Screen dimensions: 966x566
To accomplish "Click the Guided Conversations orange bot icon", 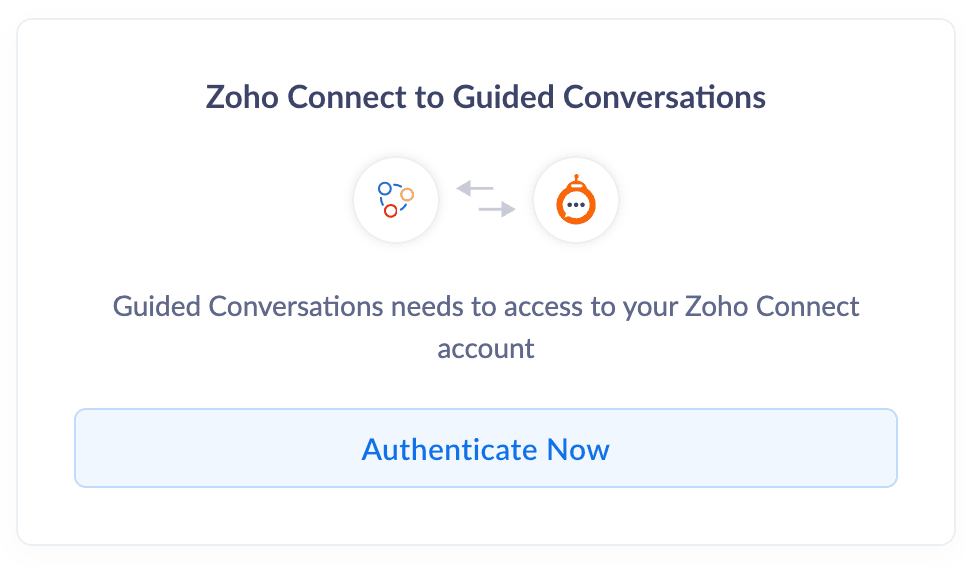I will coord(576,200).
